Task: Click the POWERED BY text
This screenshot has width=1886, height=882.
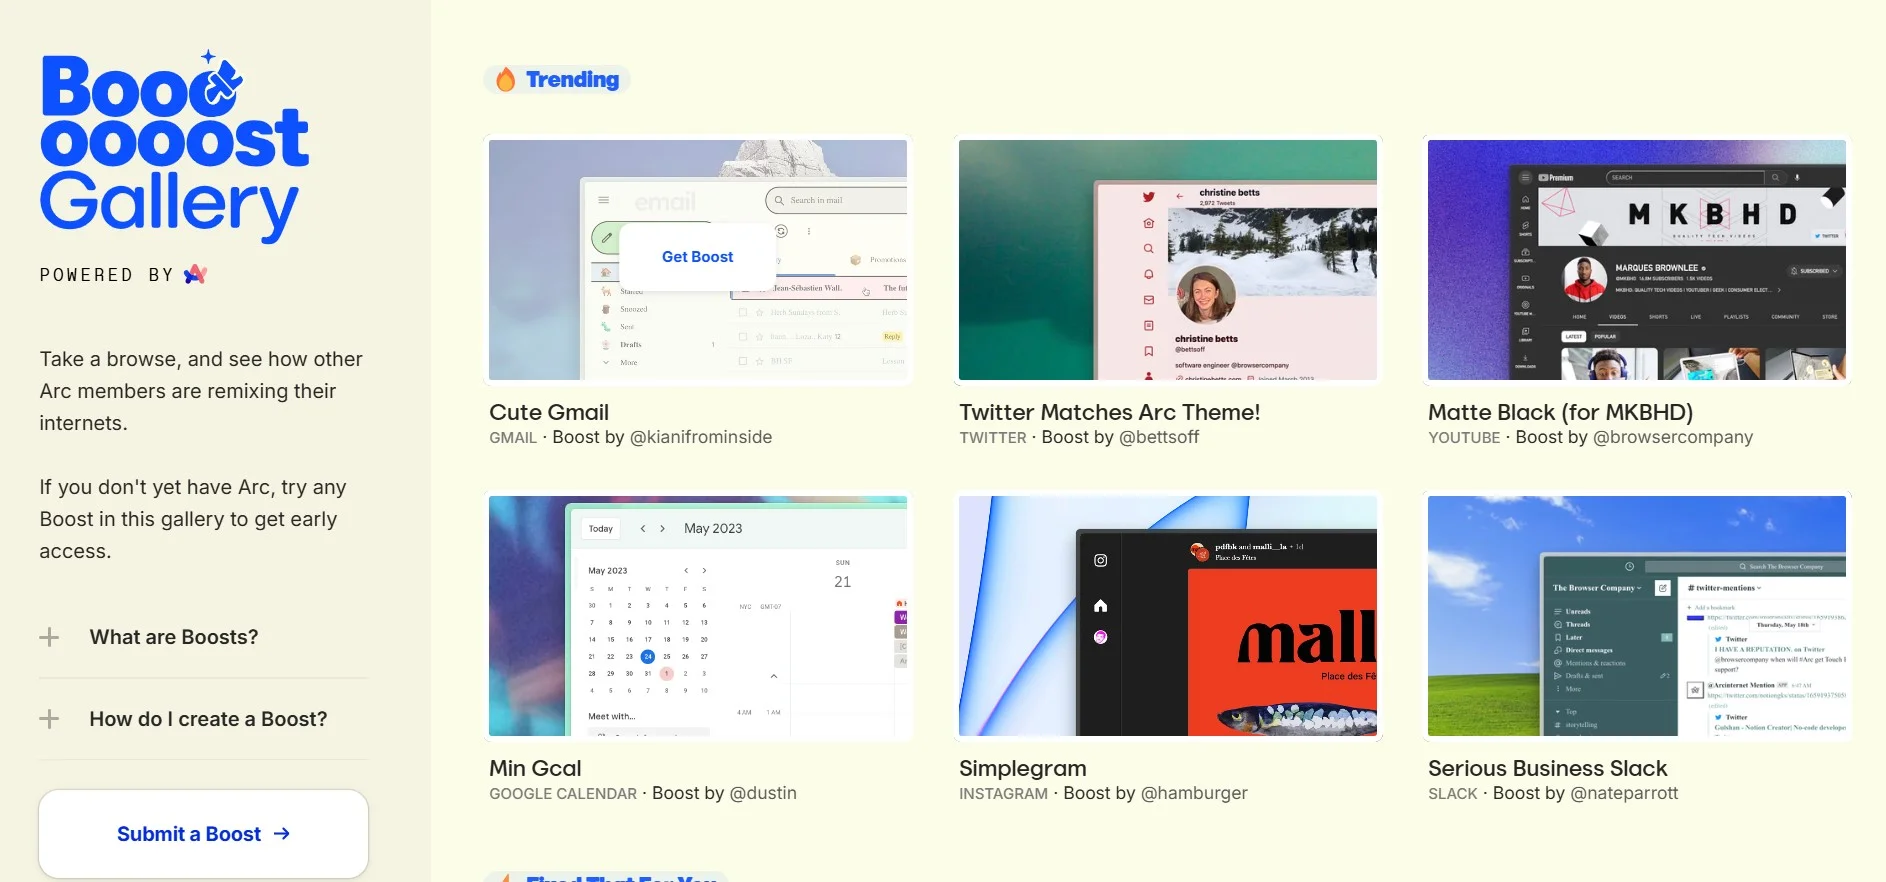Action: pyautogui.click(x=106, y=275)
